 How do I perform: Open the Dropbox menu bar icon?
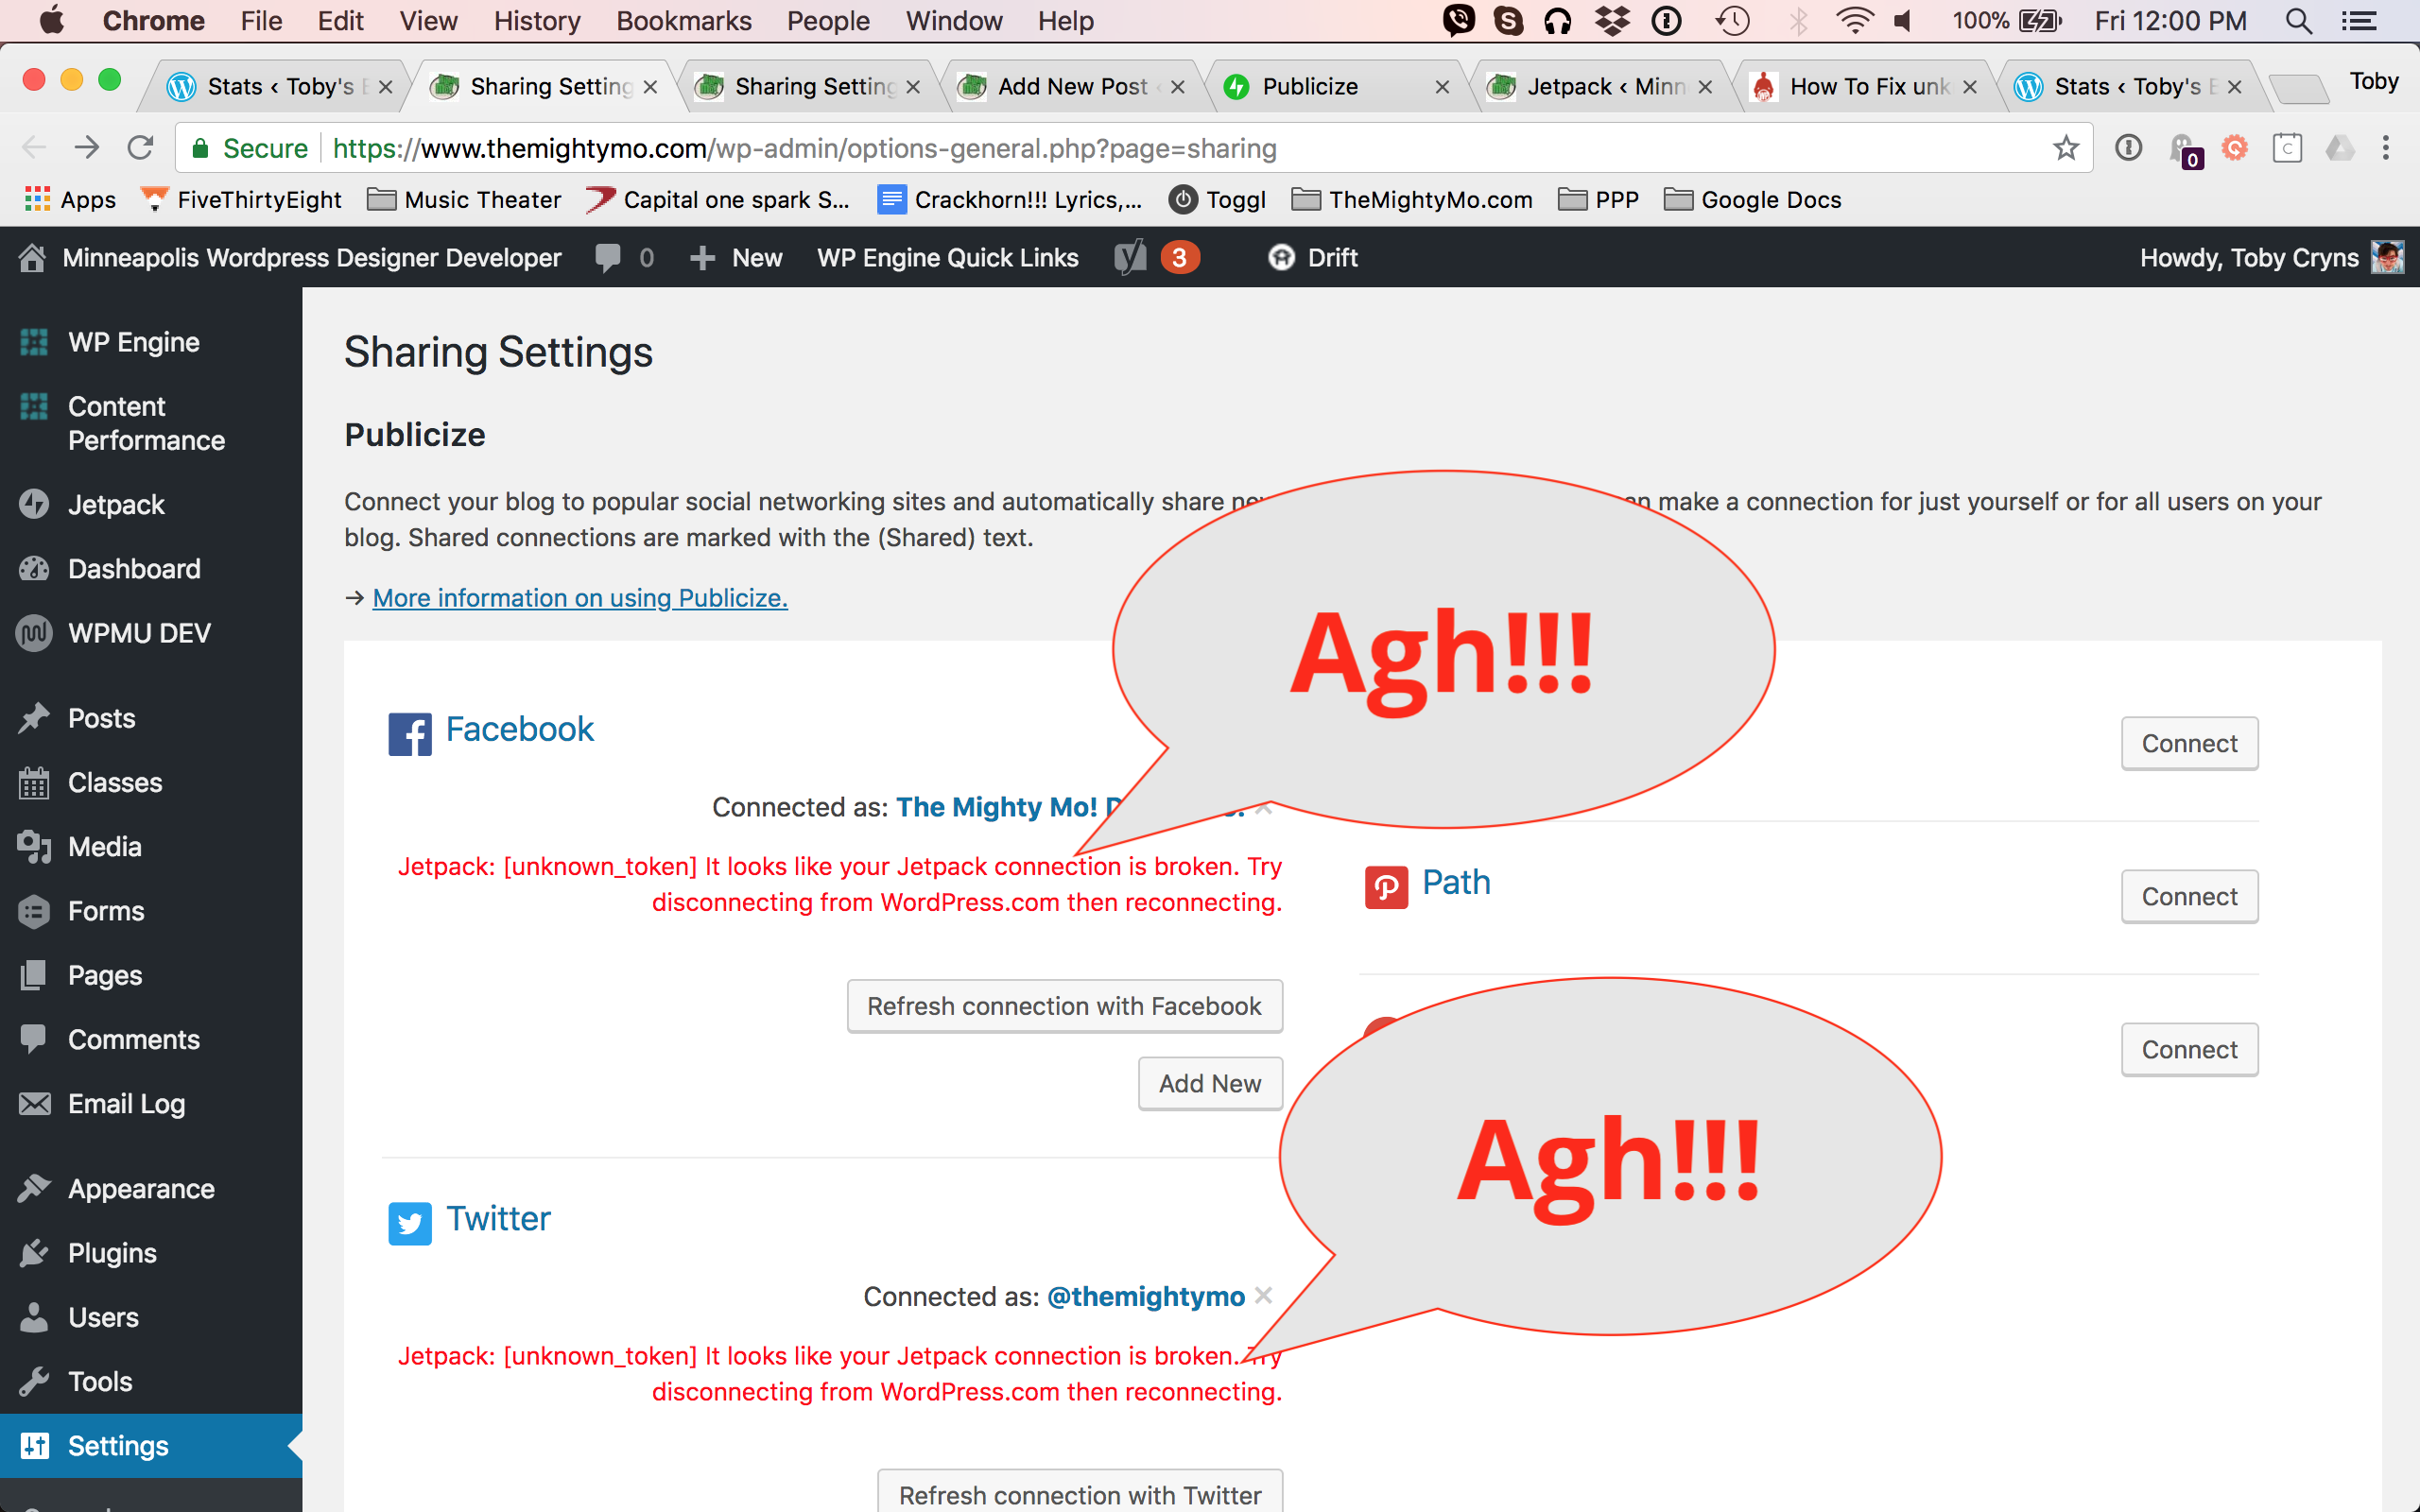click(x=1612, y=20)
